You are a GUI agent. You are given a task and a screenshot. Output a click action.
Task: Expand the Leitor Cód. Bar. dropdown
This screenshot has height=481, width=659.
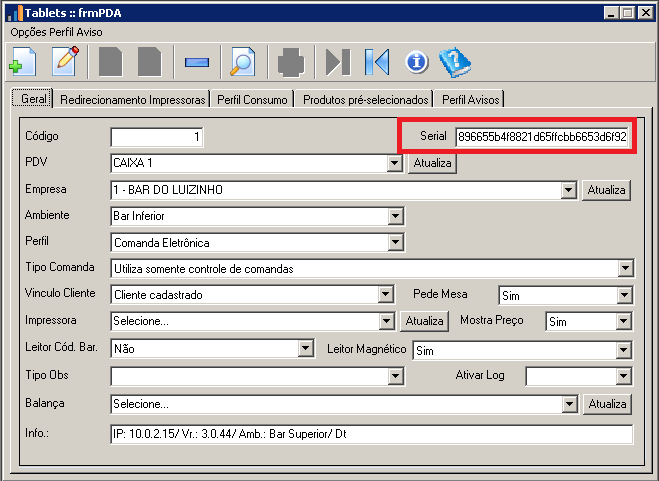[x=305, y=348]
